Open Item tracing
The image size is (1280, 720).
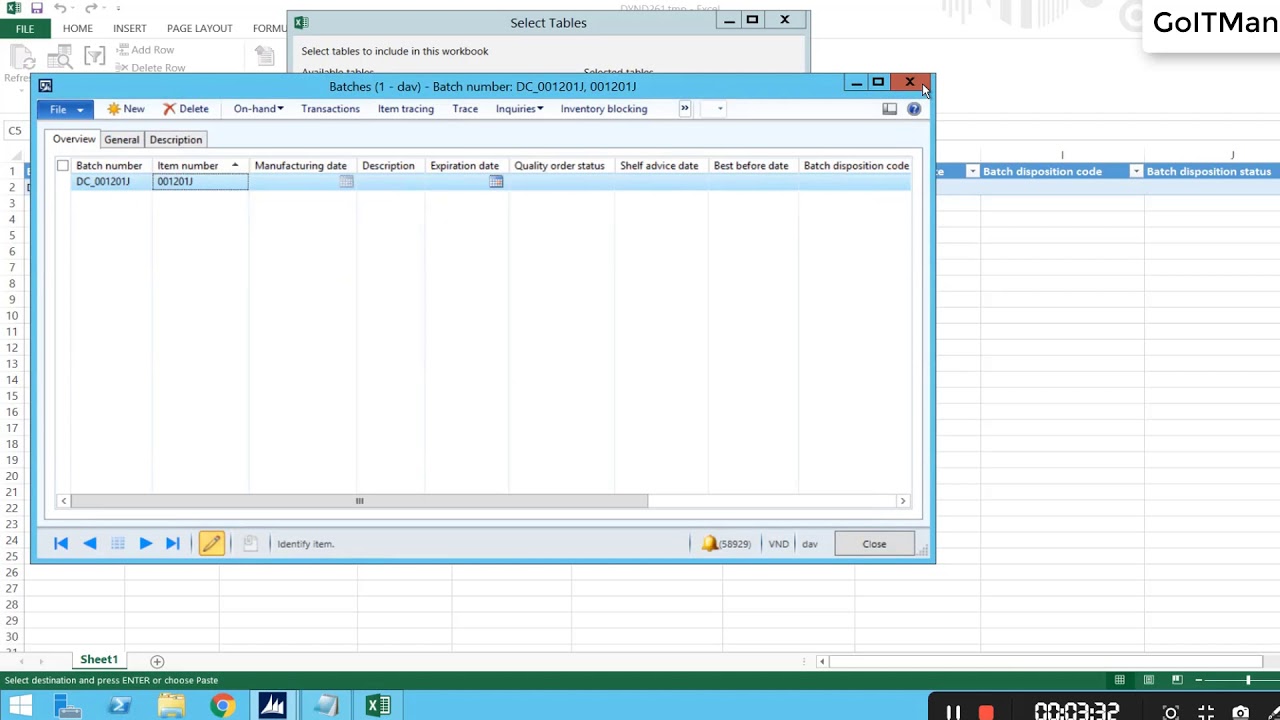pyautogui.click(x=405, y=109)
